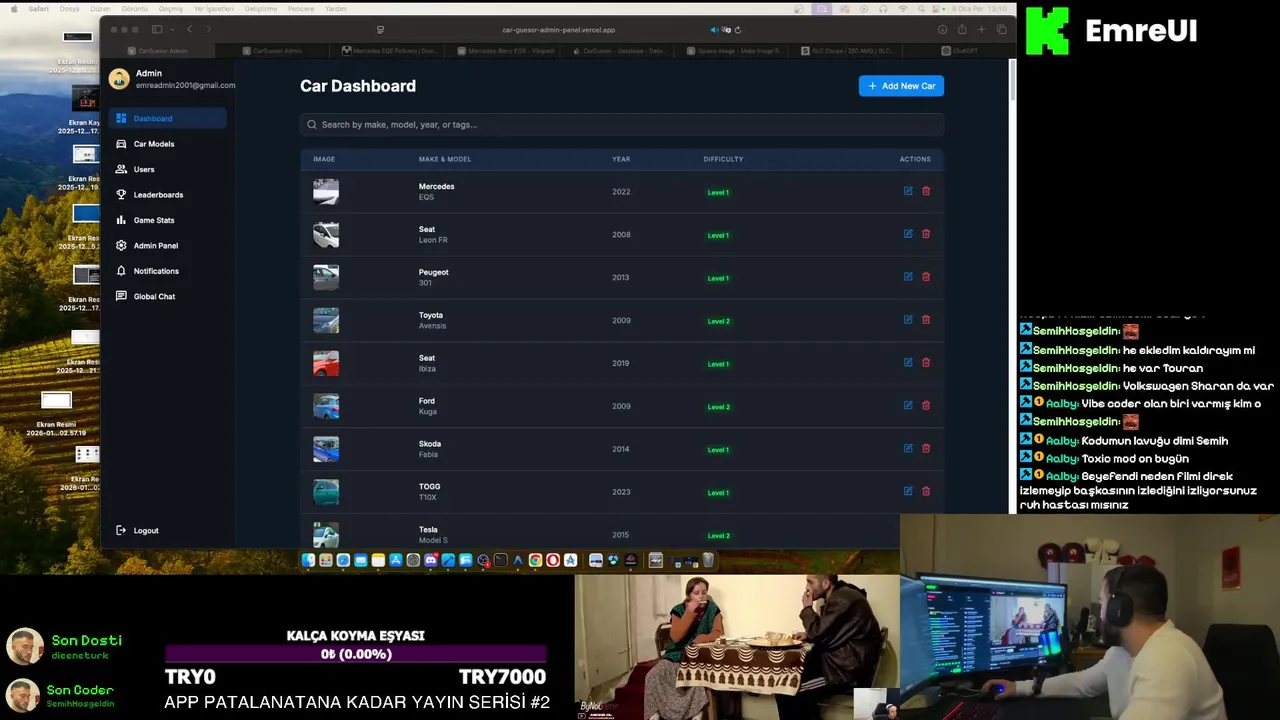Click the MAKE & MODEL column header

(445, 159)
